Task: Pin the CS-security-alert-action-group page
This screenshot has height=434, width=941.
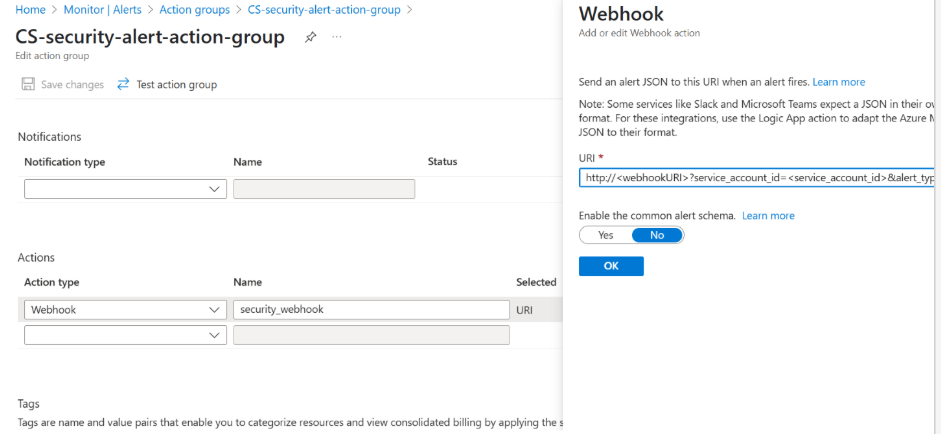Action: click(x=310, y=37)
